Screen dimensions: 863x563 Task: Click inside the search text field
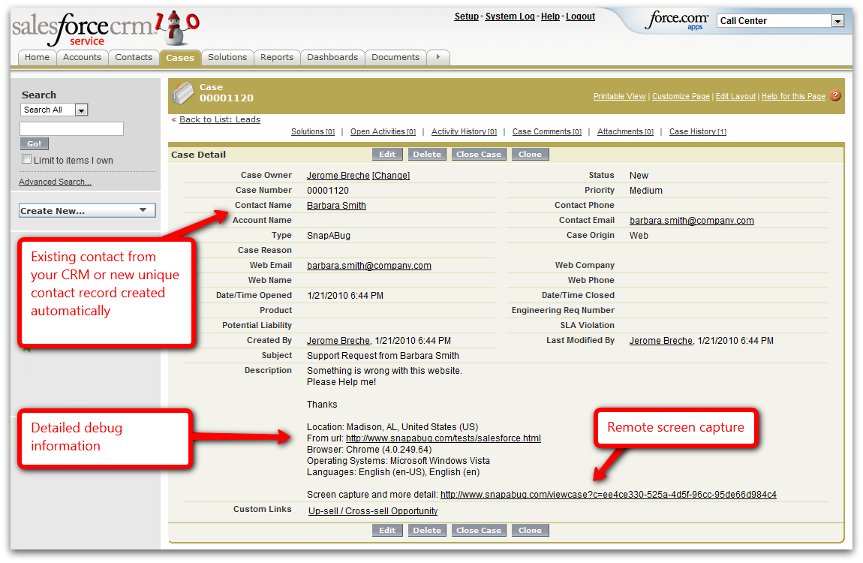72,129
